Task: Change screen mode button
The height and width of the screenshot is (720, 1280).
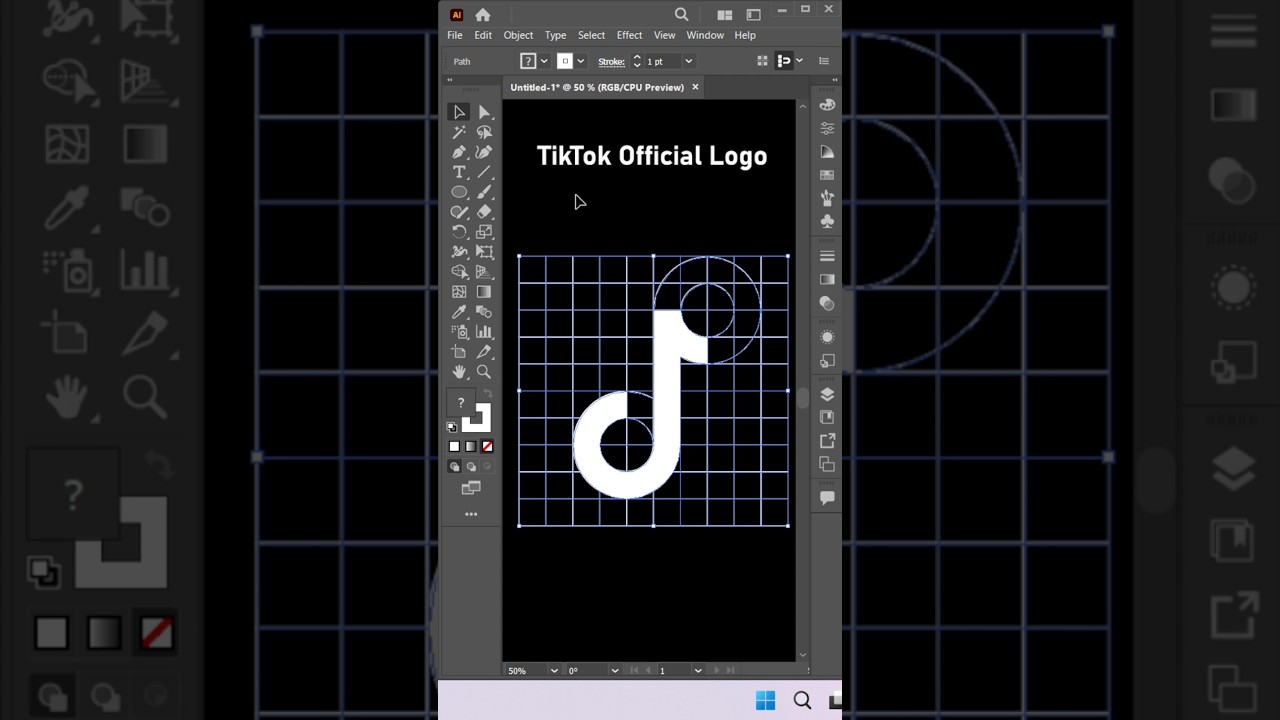Action: (x=471, y=488)
